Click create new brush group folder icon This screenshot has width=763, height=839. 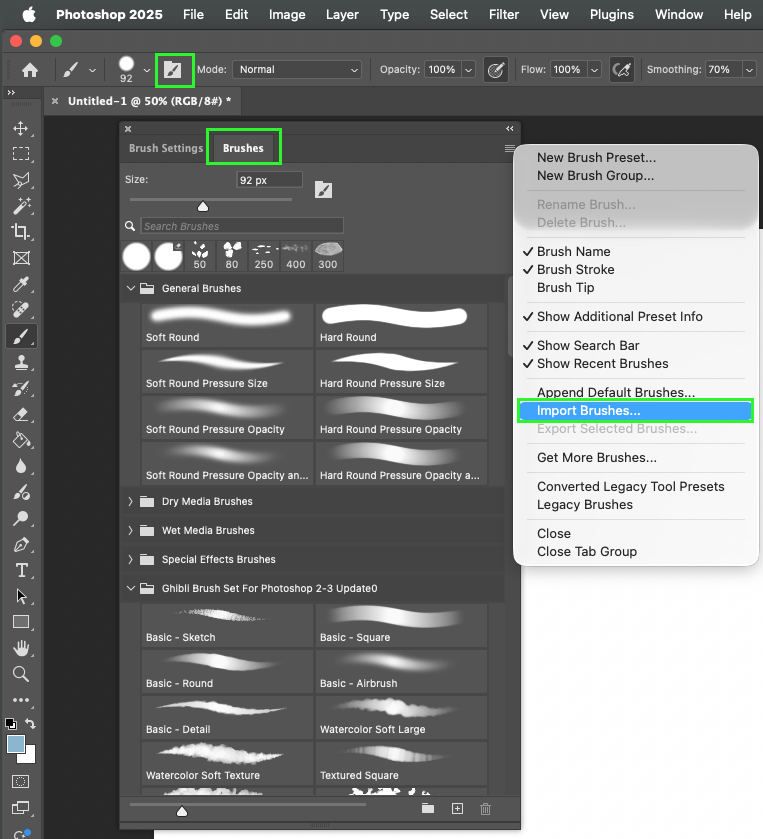point(428,809)
